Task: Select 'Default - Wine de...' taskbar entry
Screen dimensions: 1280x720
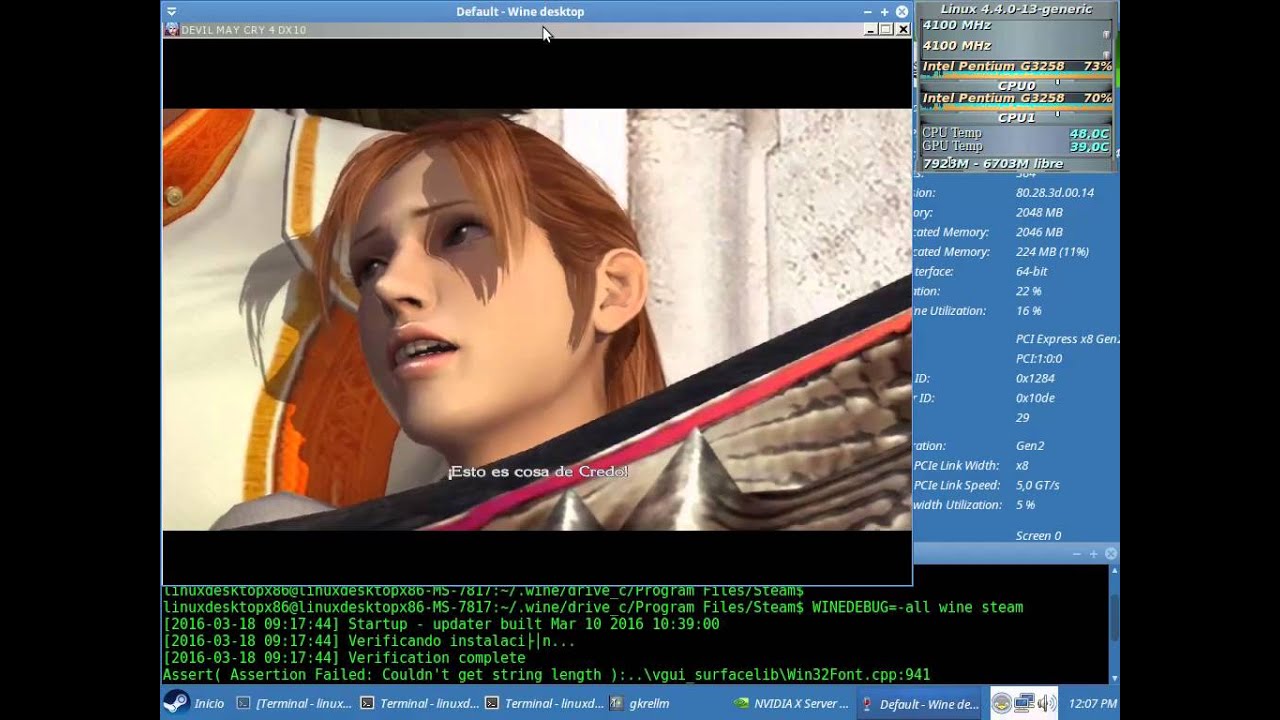Action: (920, 703)
